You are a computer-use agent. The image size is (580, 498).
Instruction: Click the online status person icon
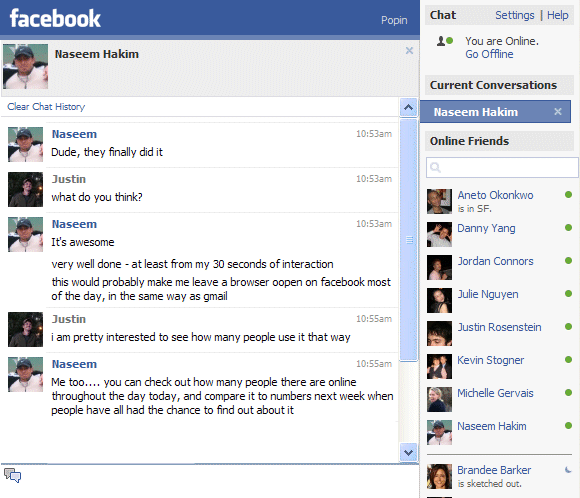(x=444, y=41)
